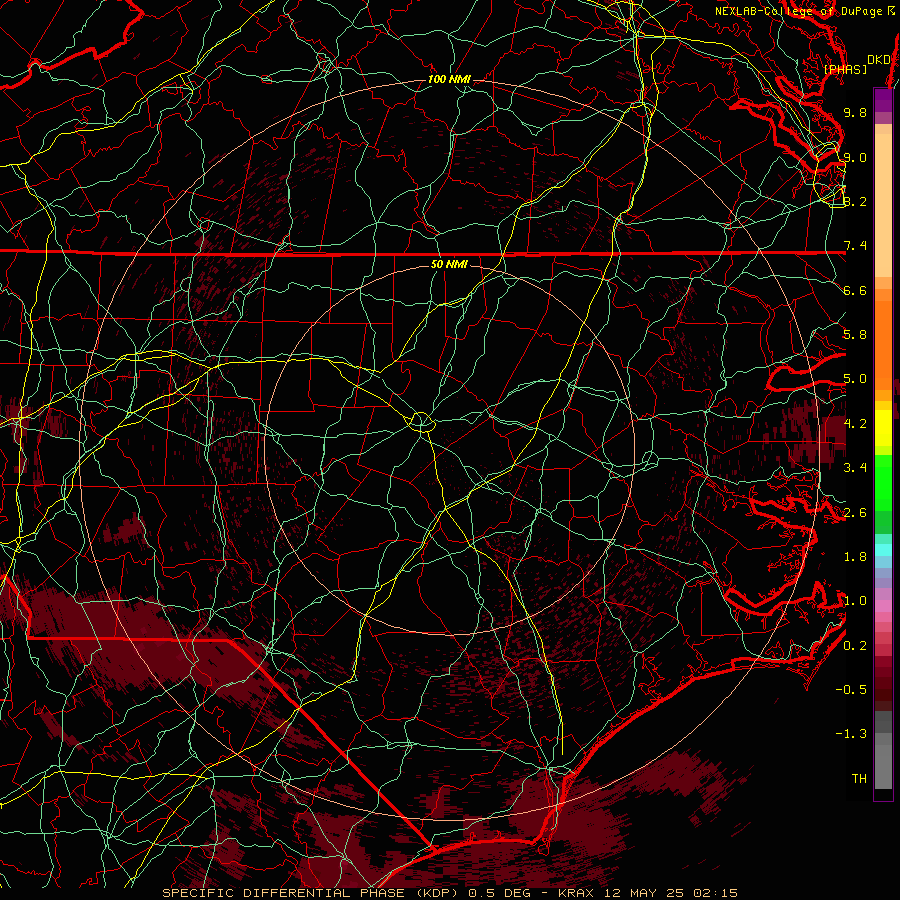The image size is (900, 900).
Task: Click the 2.6 value on the color scale
Action: pyautogui.click(x=855, y=513)
